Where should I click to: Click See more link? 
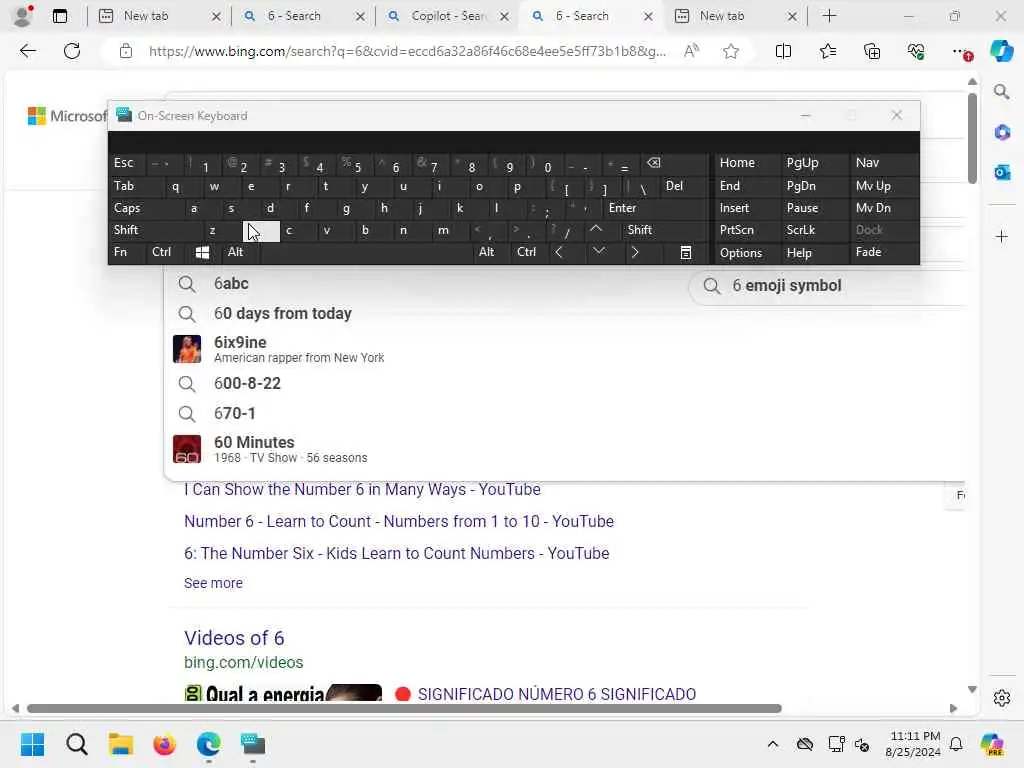[x=214, y=583]
